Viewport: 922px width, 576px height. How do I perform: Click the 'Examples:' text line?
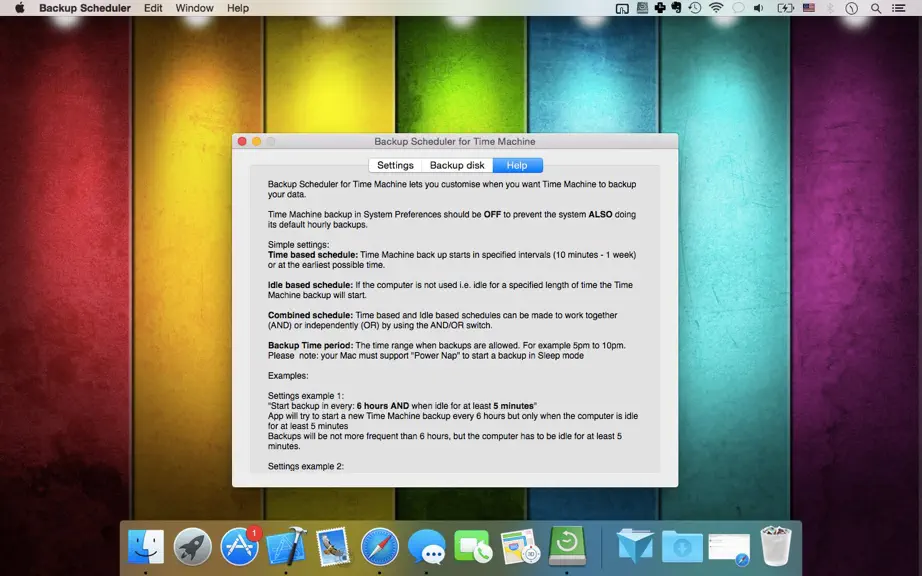click(288, 376)
